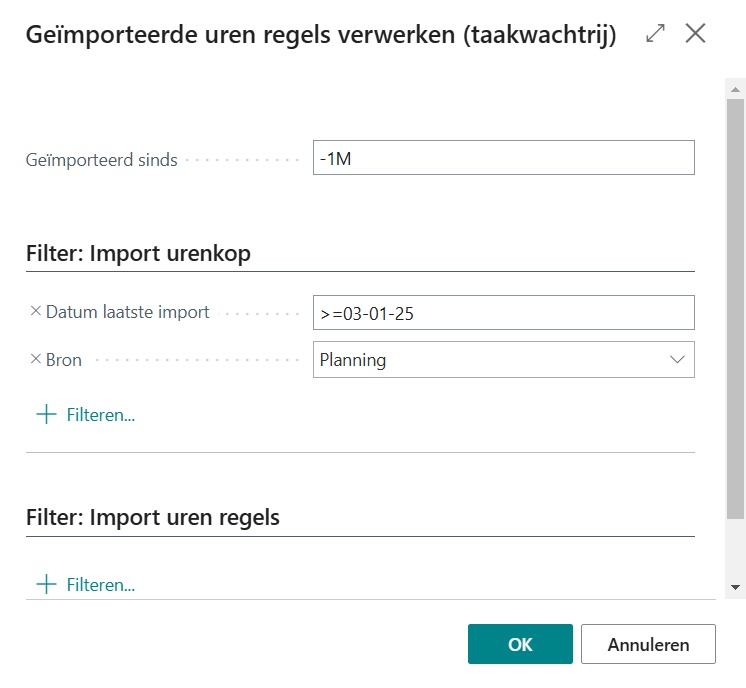Remove the Bron filter
The width and height of the screenshot is (746, 688).
pos(36,360)
